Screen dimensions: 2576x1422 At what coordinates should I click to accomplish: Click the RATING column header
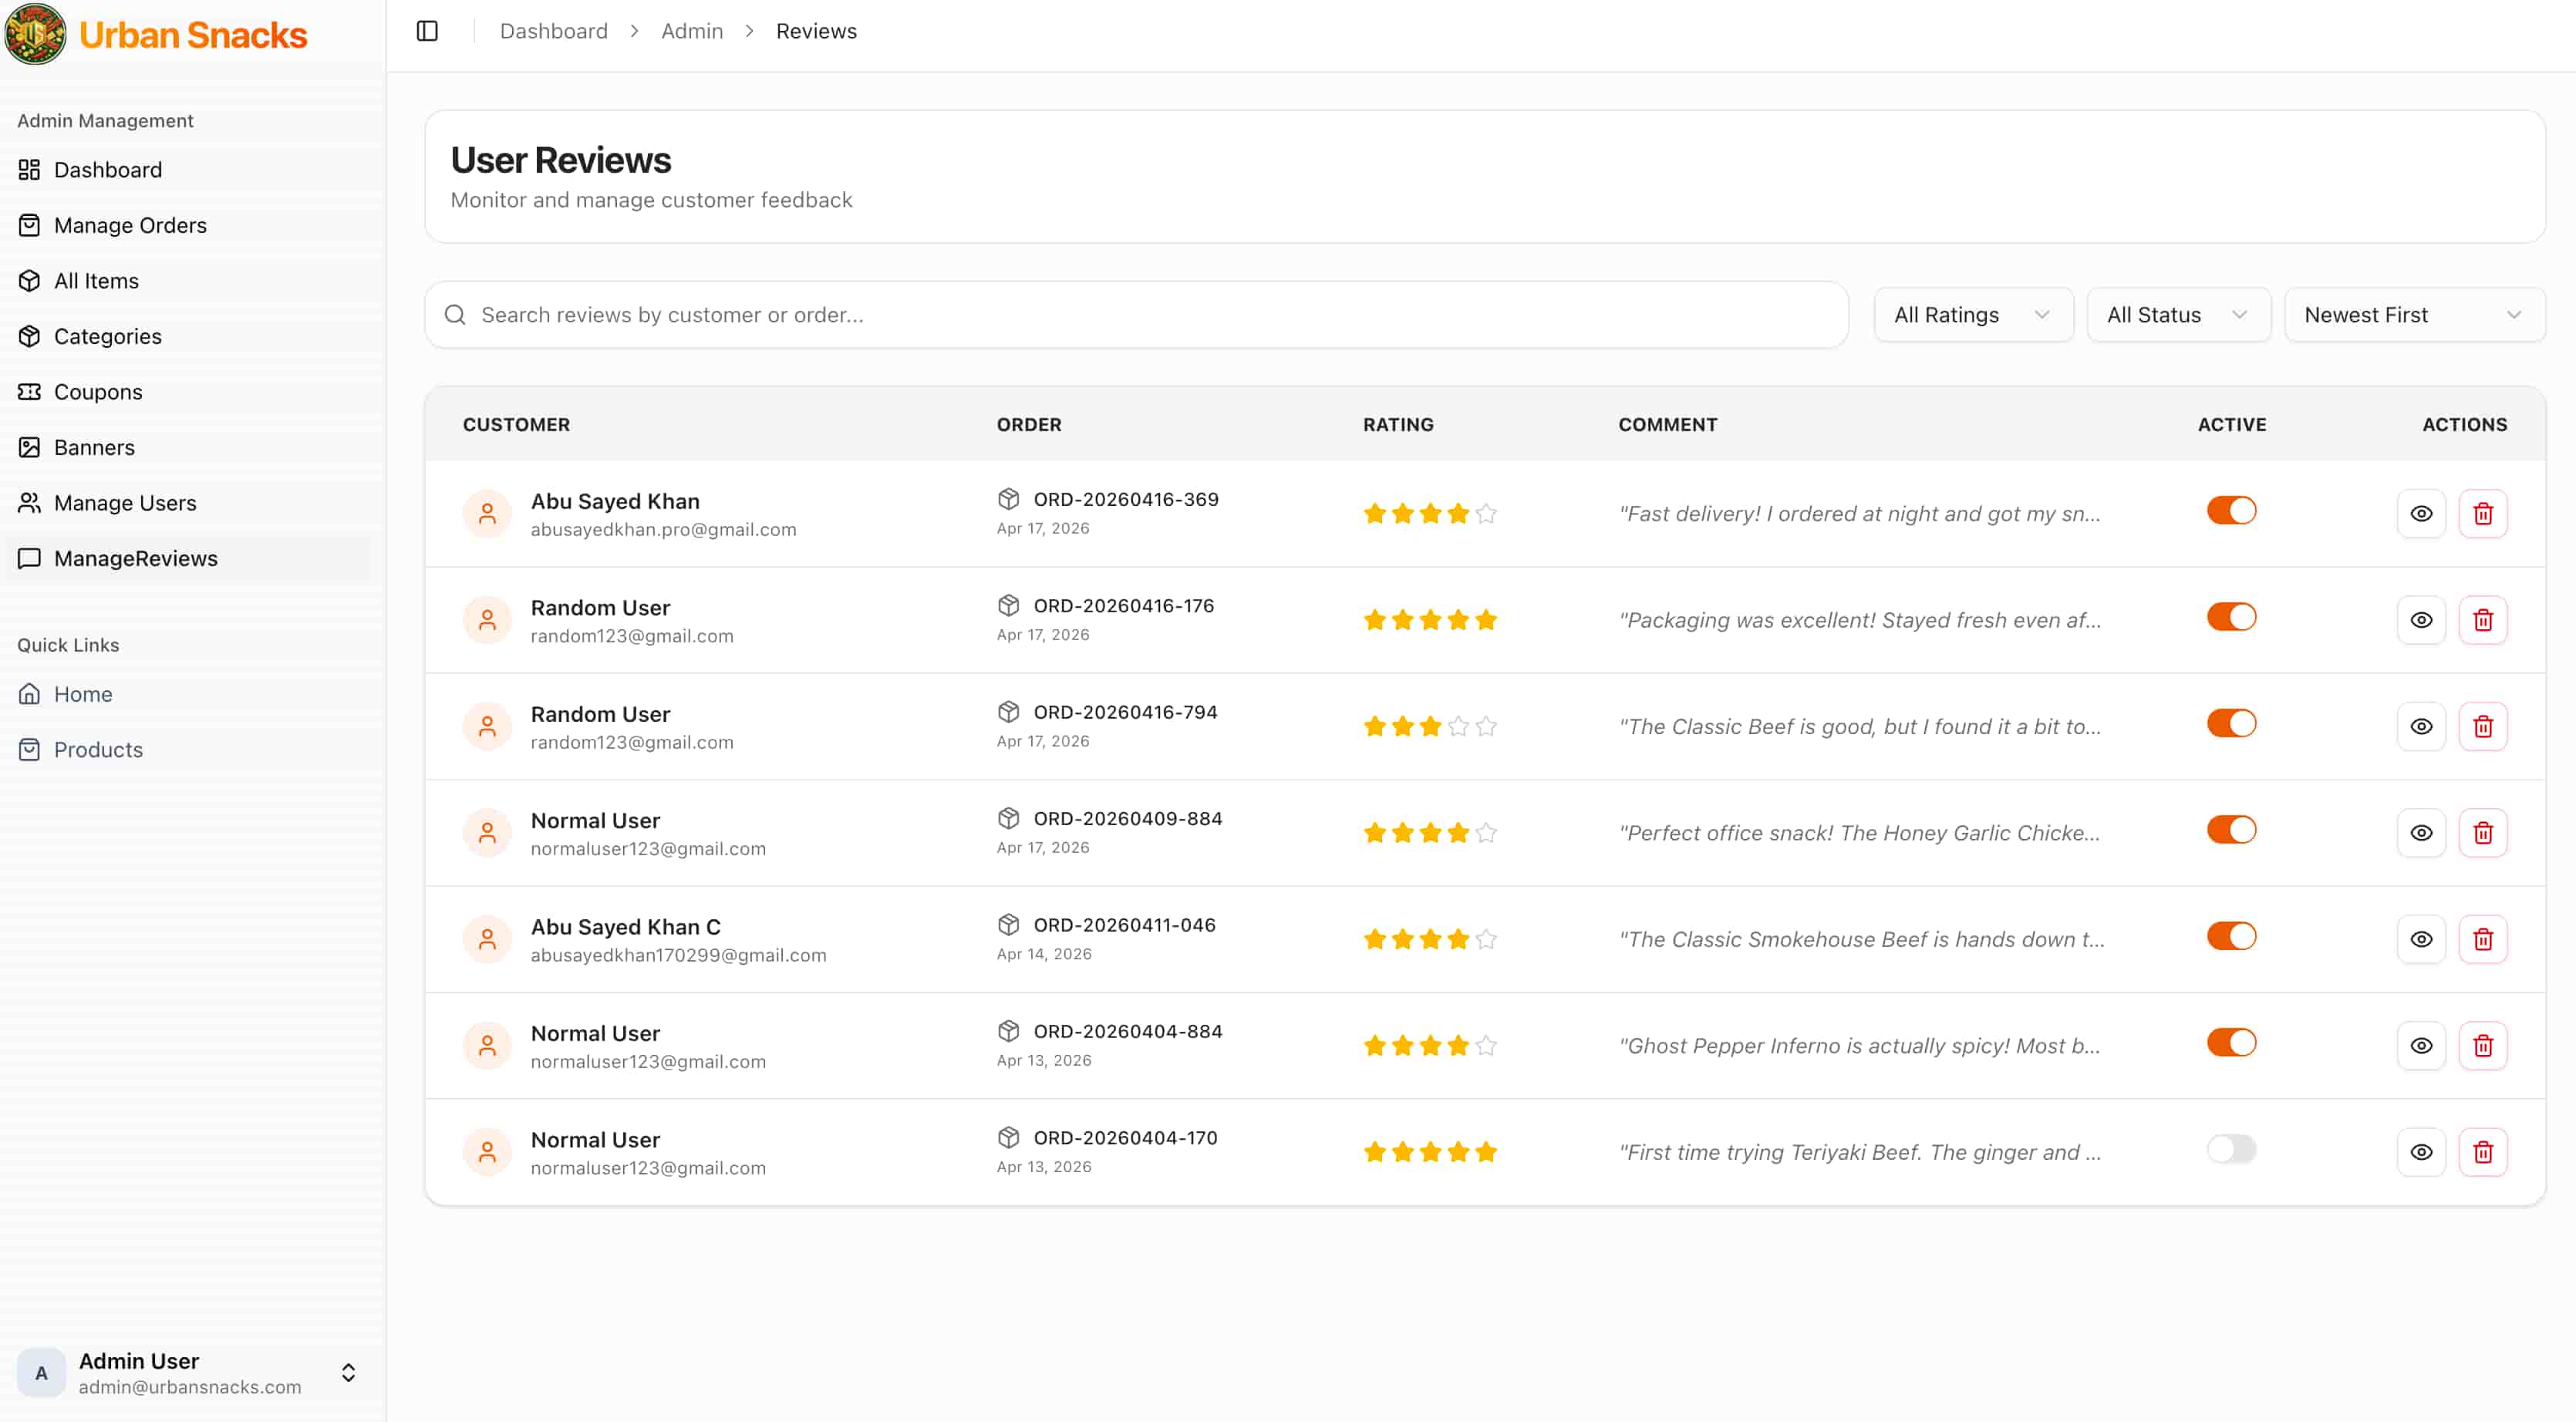(1398, 424)
